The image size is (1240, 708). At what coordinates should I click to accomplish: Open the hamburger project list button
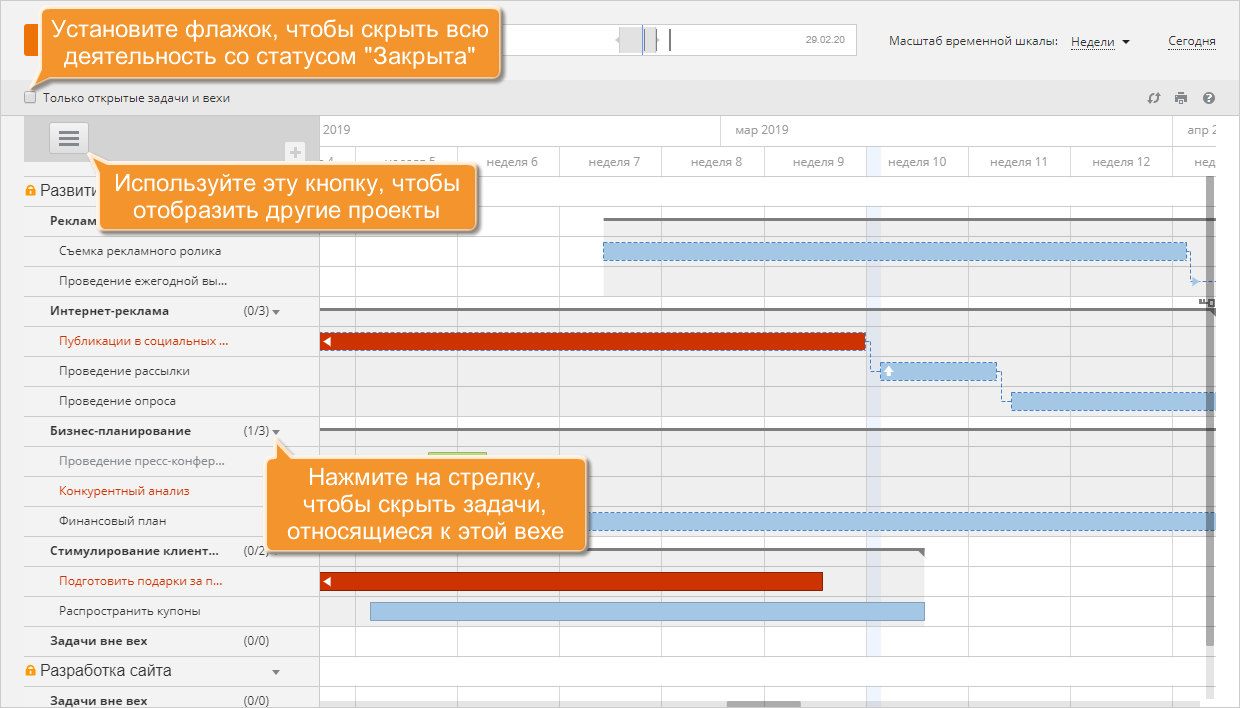[69, 139]
